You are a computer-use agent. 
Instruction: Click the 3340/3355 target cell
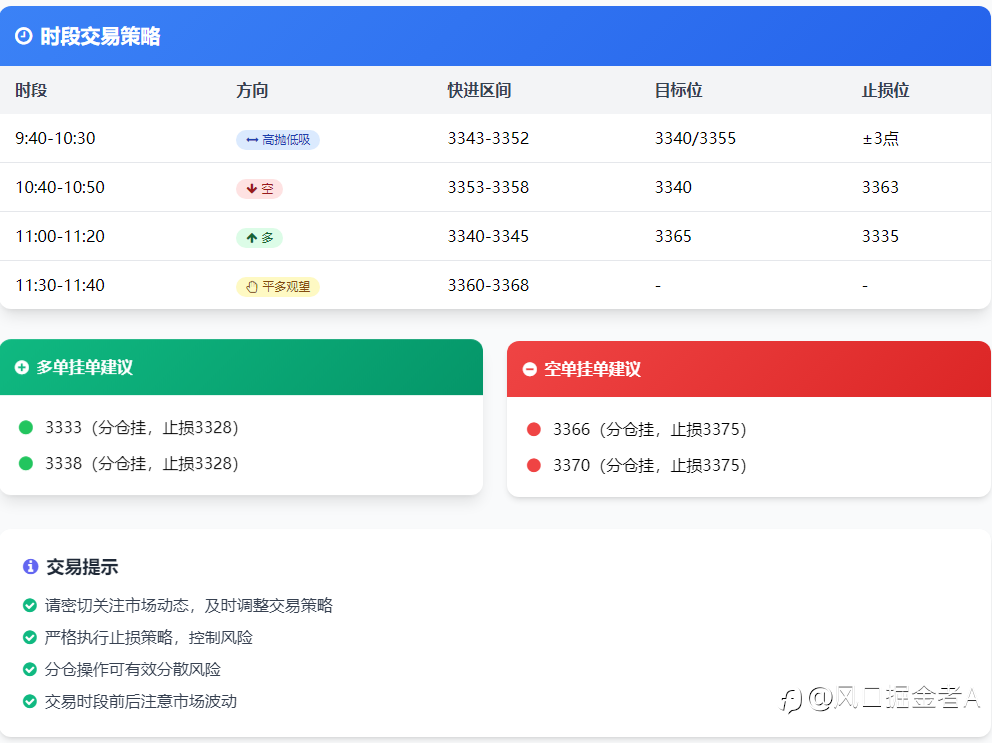tap(695, 139)
